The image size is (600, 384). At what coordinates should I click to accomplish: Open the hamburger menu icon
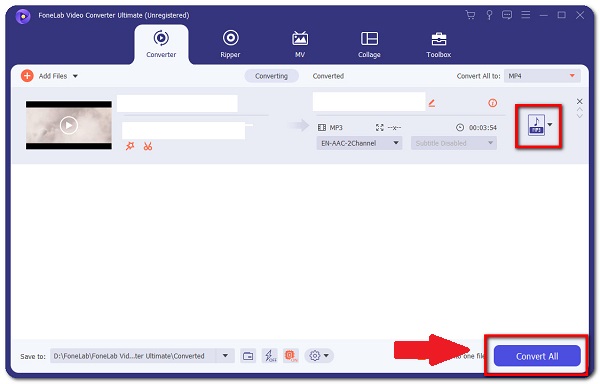click(526, 15)
